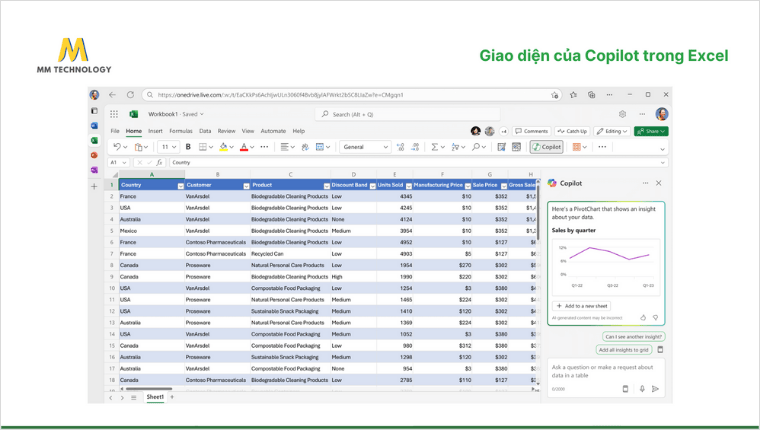The width and height of the screenshot is (760, 430).
Task: Open the Comments button
Action: pyautogui.click(x=532, y=131)
